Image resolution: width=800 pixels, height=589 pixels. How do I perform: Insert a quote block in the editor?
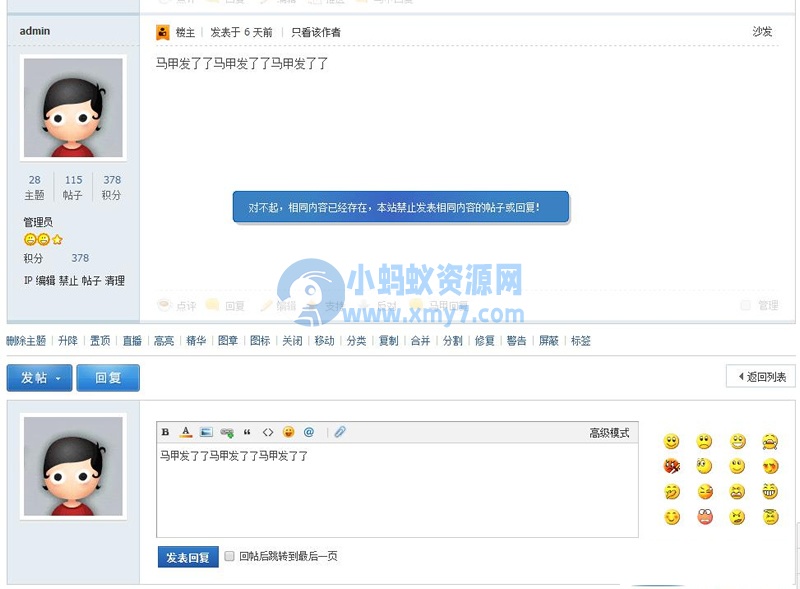pyautogui.click(x=249, y=432)
